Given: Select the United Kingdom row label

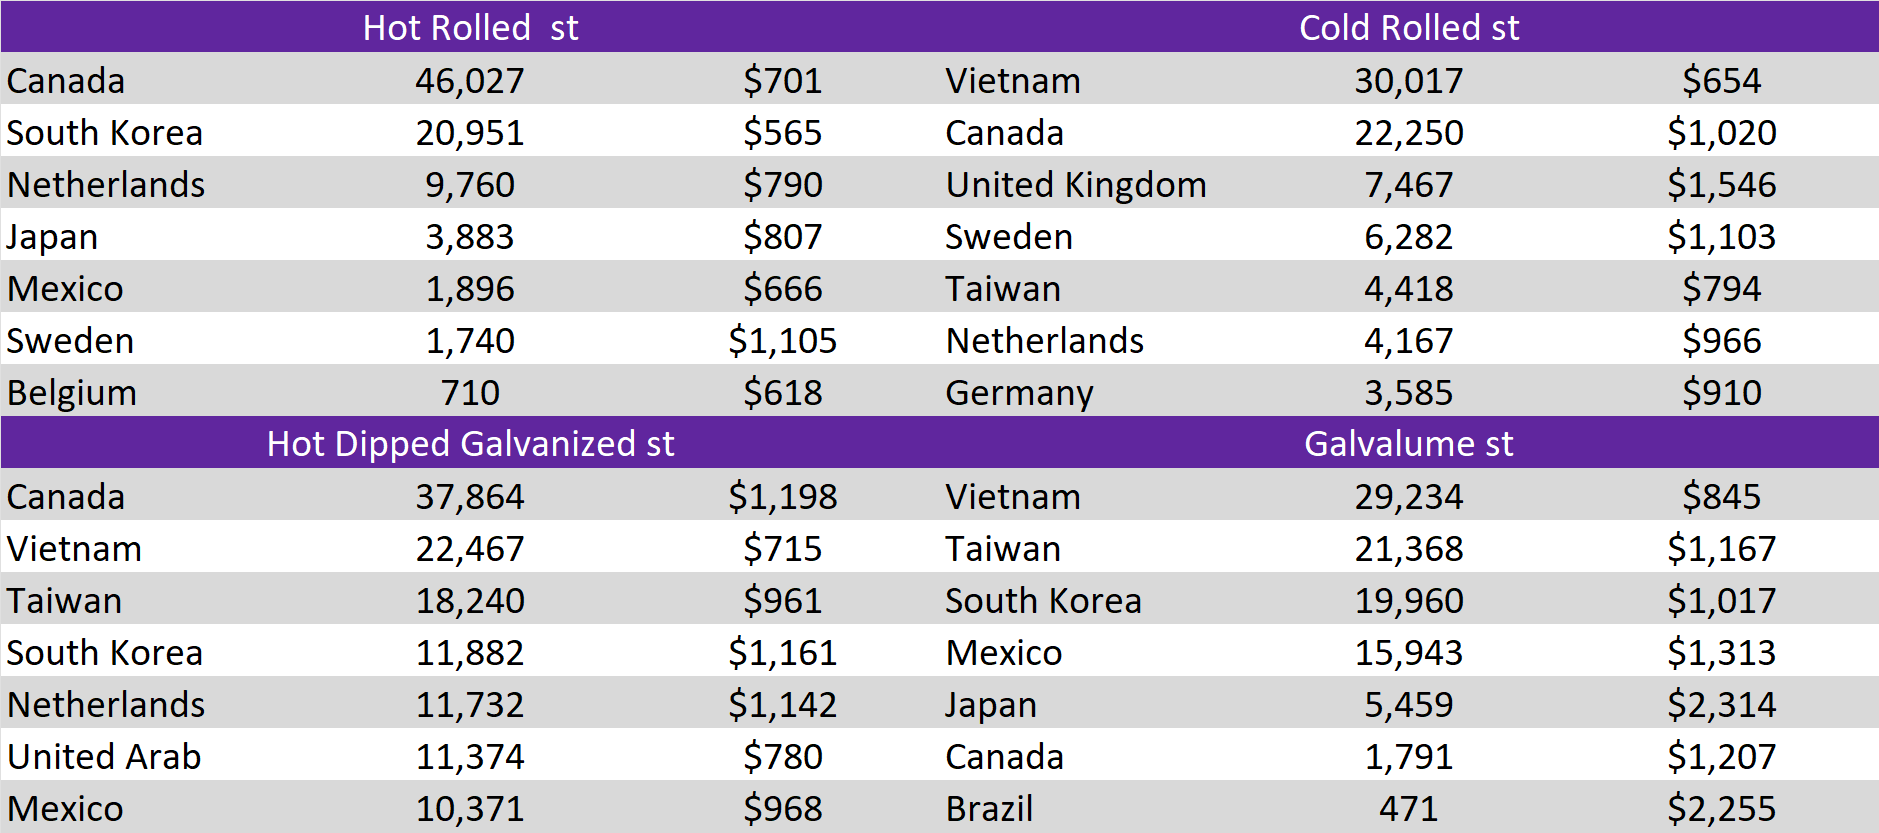Looking at the screenshot, I should click(1076, 185).
